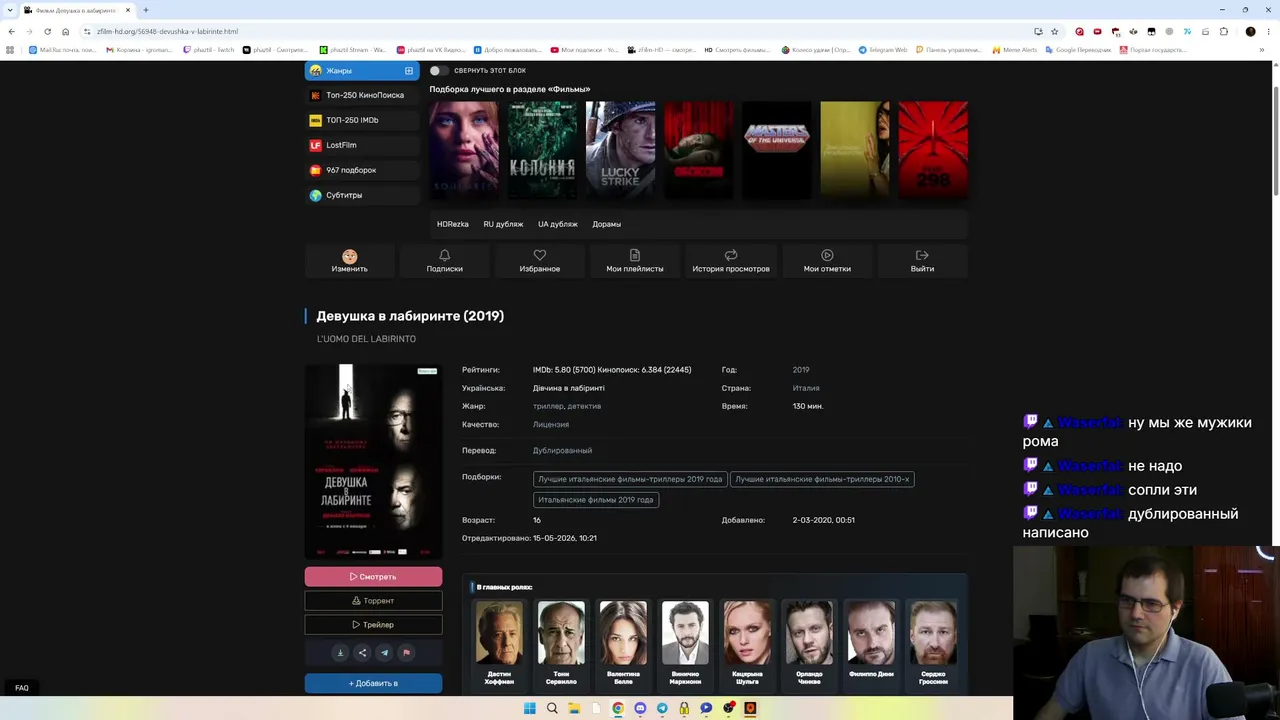This screenshot has width=1280, height=720.
Task: Open 'Итальянские фильмы 2019 года' collection
Action: pos(596,500)
